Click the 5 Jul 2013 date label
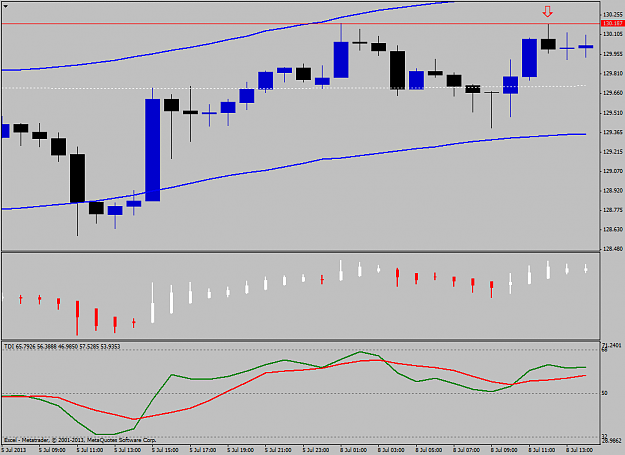The image size is (625, 455). (x=13, y=450)
